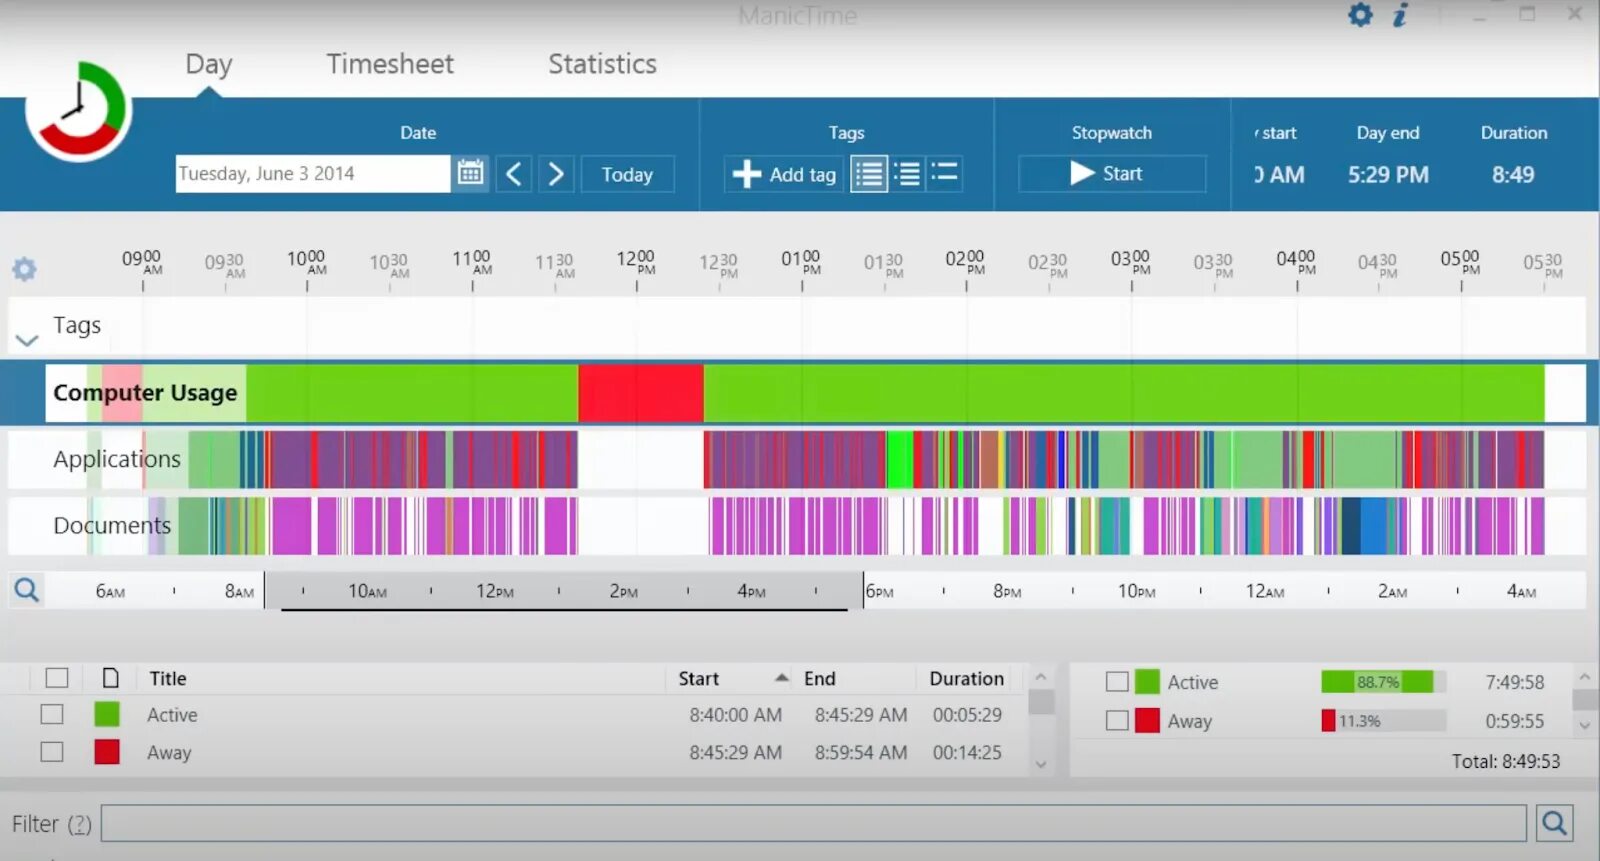Click the sort arrow on the Start column
The image size is (1600, 861).
pyautogui.click(x=781, y=678)
